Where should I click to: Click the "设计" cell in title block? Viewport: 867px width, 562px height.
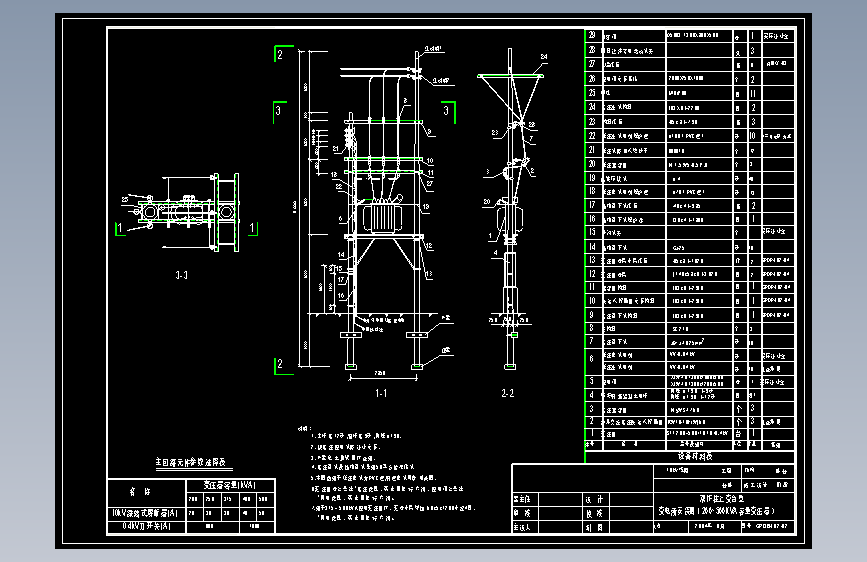coord(594,499)
